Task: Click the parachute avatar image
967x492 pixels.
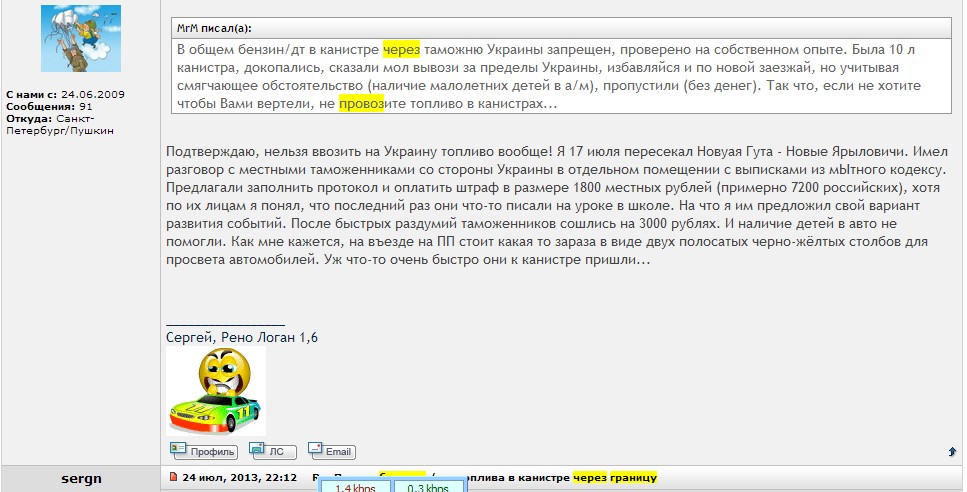Action: (80, 38)
